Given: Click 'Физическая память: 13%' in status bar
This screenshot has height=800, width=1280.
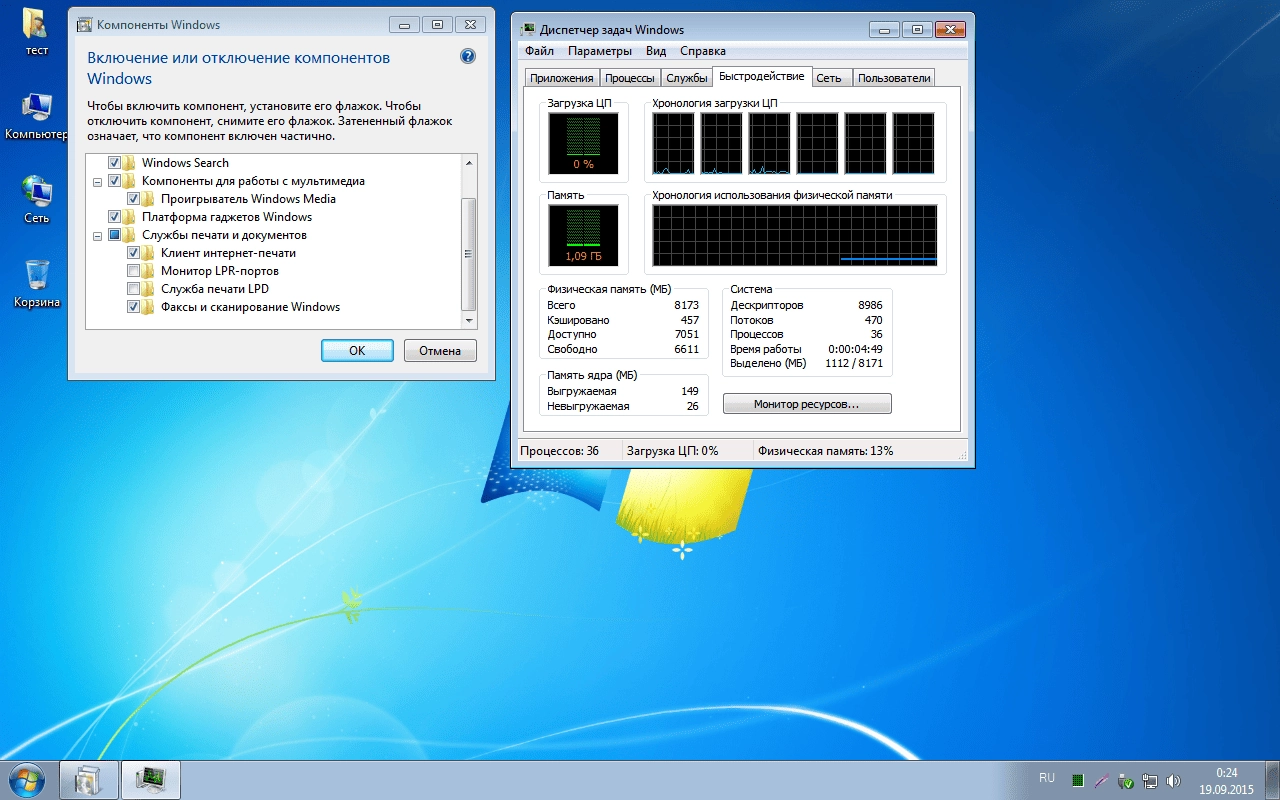Looking at the screenshot, I should [825, 451].
